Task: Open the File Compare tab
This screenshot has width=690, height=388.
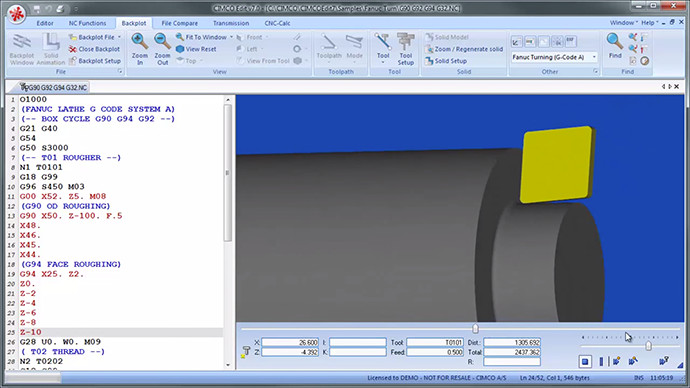Action: (x=180, y=23)
